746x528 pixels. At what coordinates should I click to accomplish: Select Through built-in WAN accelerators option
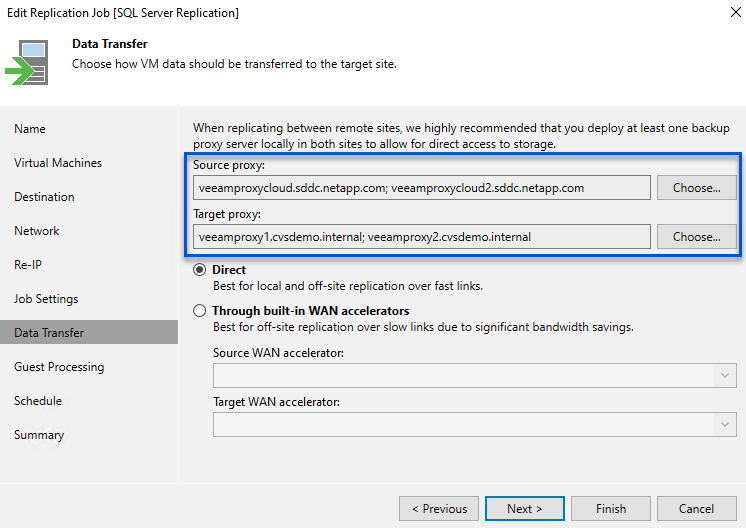[201, 311]
